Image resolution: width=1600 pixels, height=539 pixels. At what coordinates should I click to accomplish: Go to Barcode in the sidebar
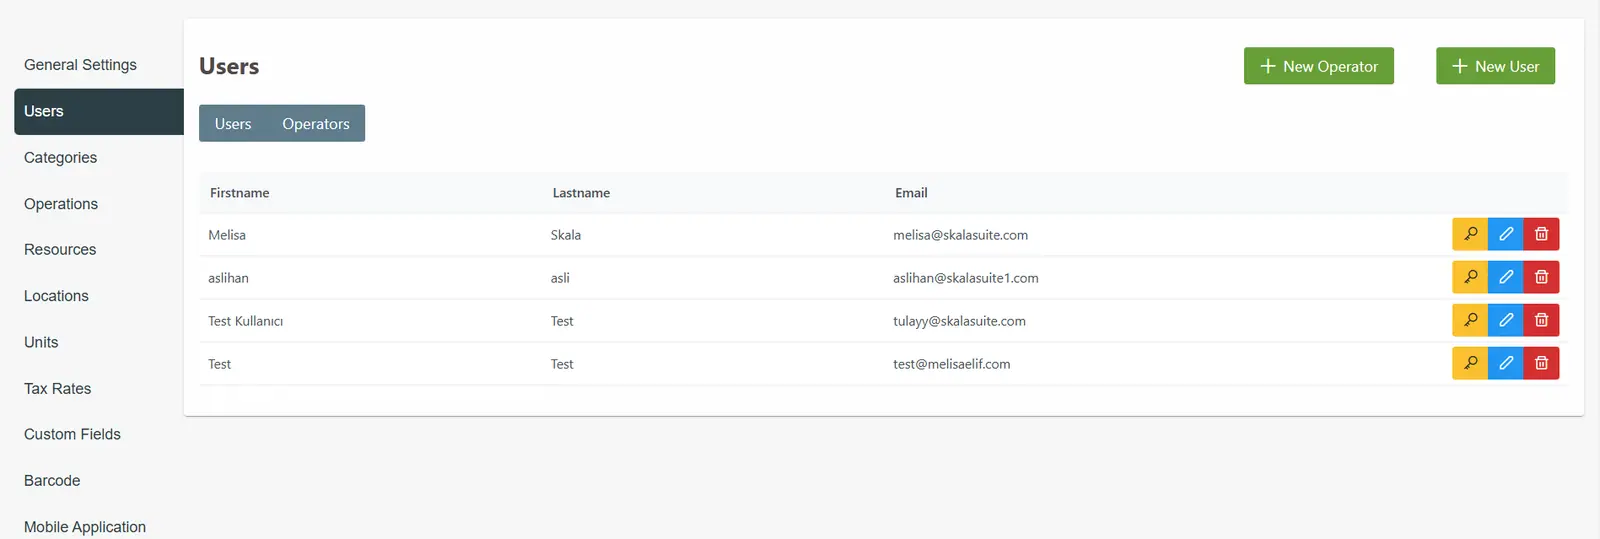pyautogui.click(x=52, y=481)
